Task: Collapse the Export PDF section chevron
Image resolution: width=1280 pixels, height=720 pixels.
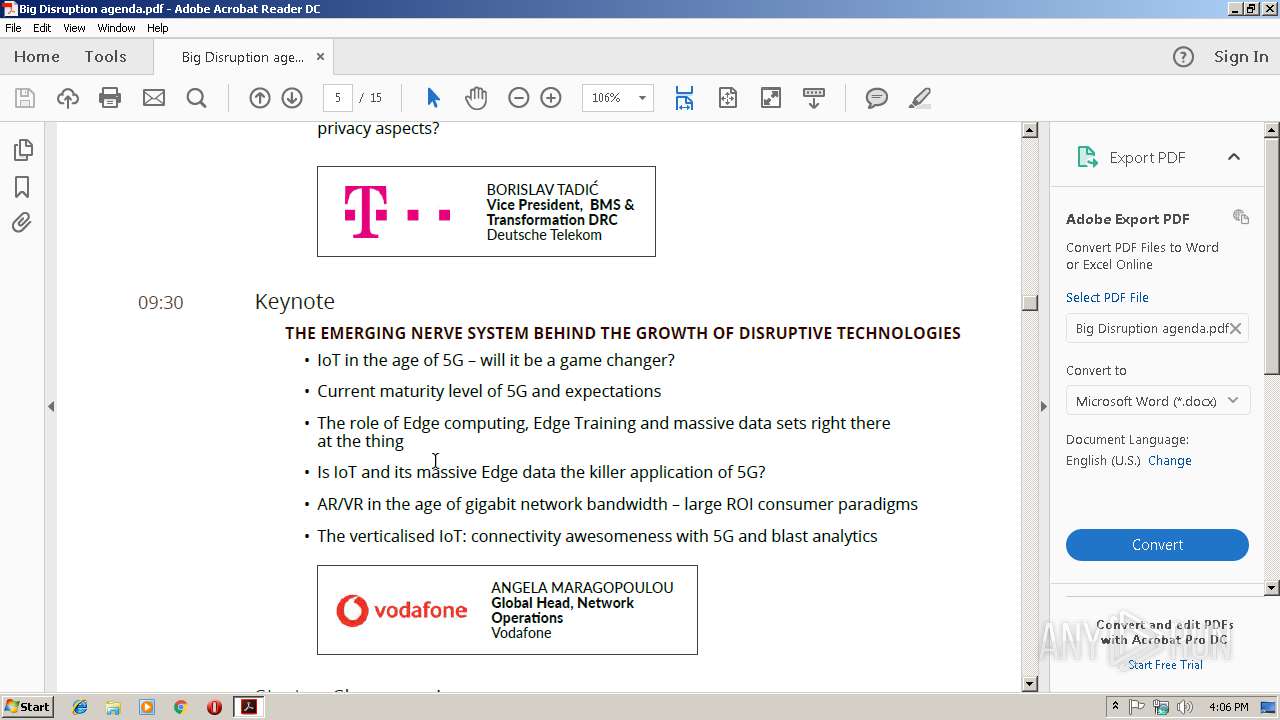Action: click(1233, 157)
